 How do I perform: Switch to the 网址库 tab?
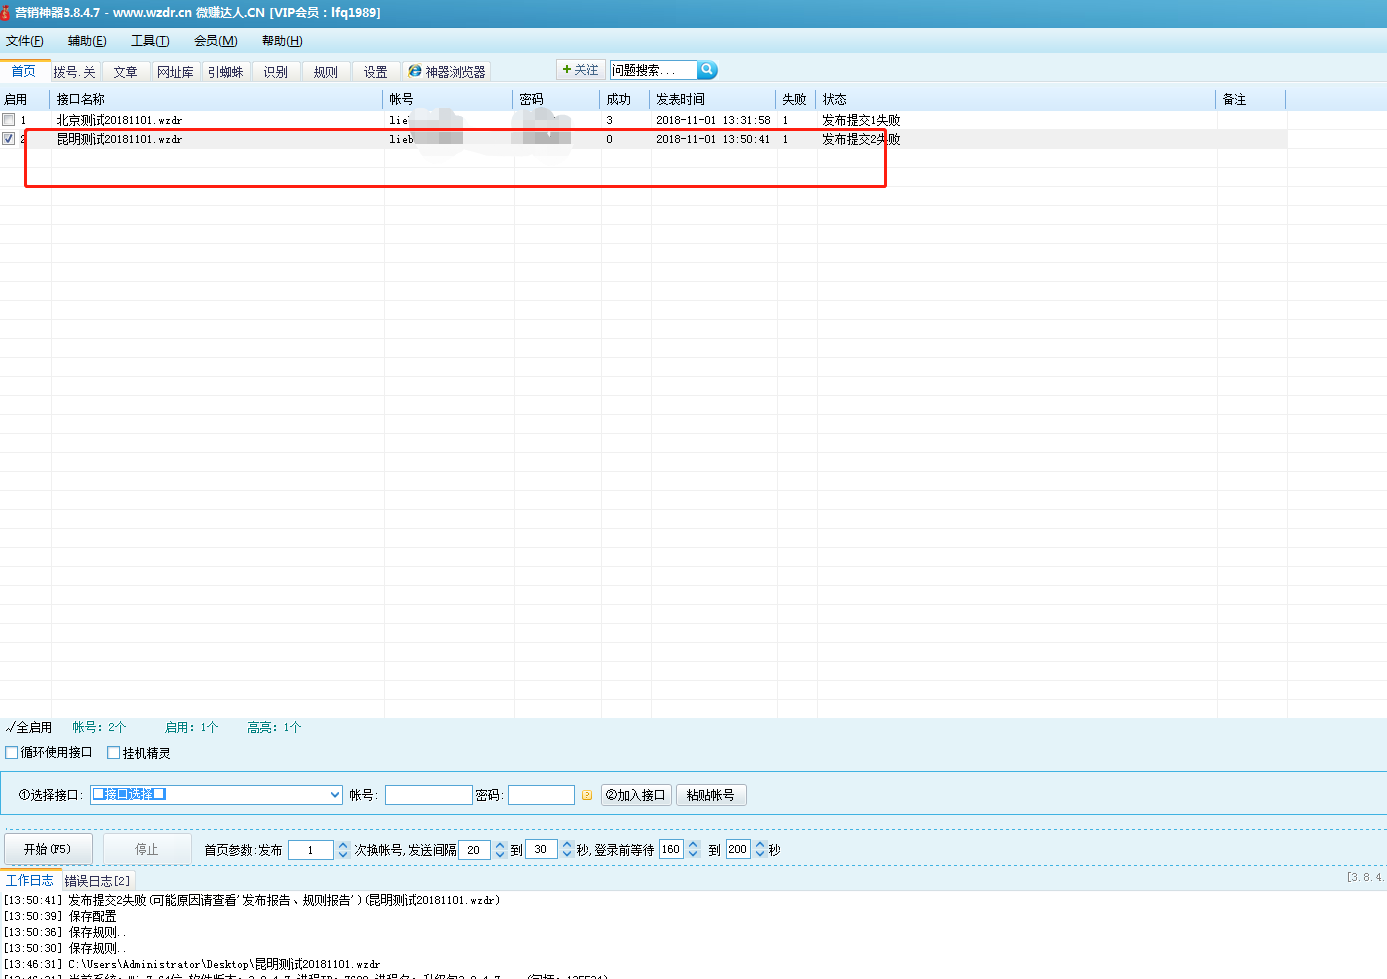(175, 72)
